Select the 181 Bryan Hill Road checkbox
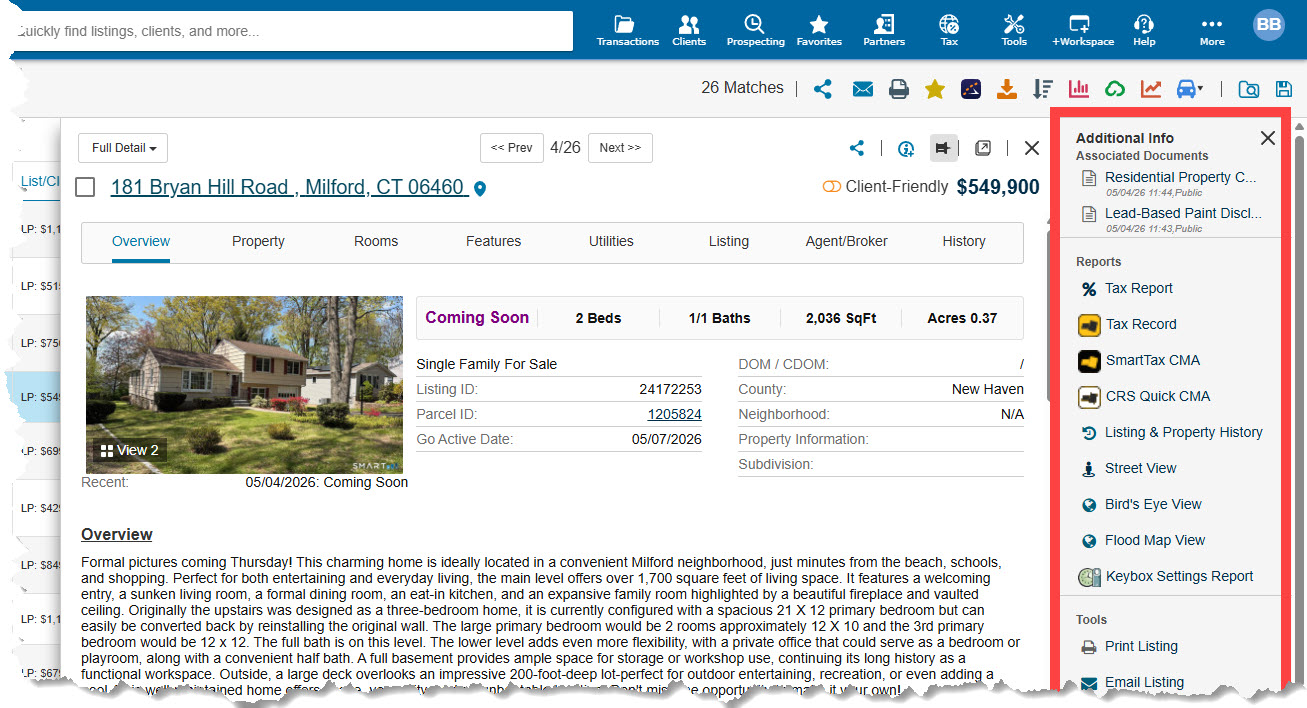 86,187
